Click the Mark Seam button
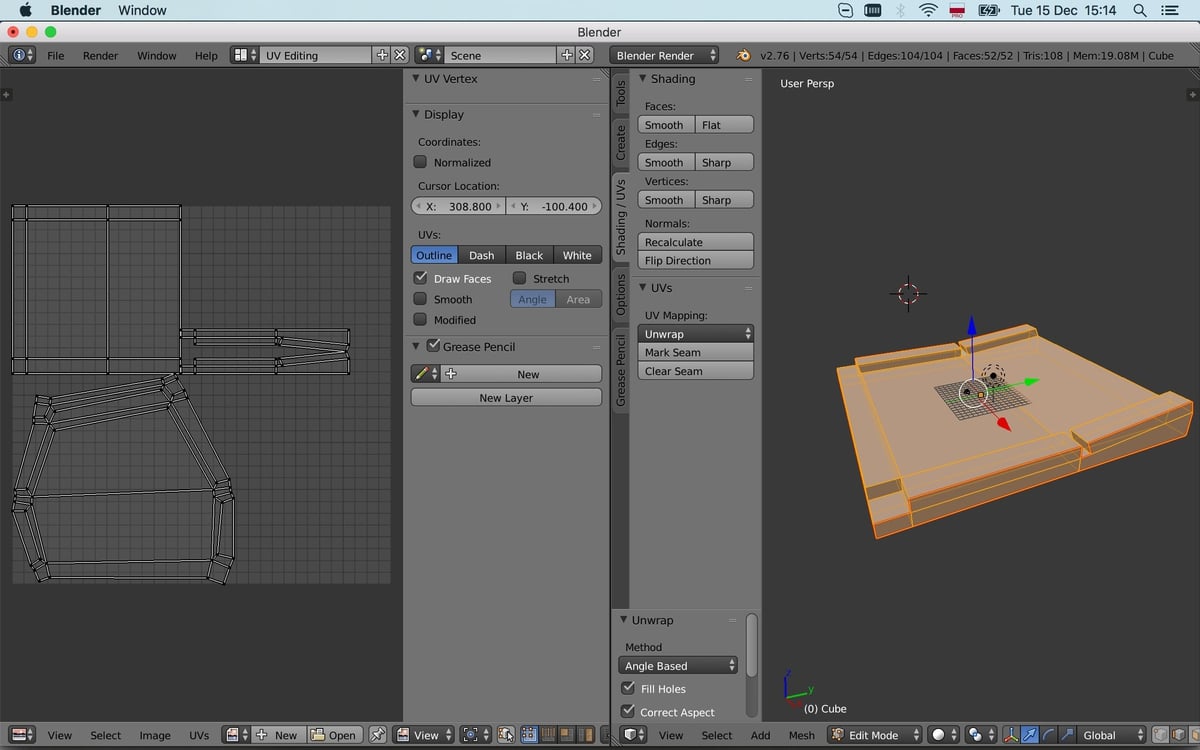The width and height of the screenshot is (1200, 750). (695, 352)
